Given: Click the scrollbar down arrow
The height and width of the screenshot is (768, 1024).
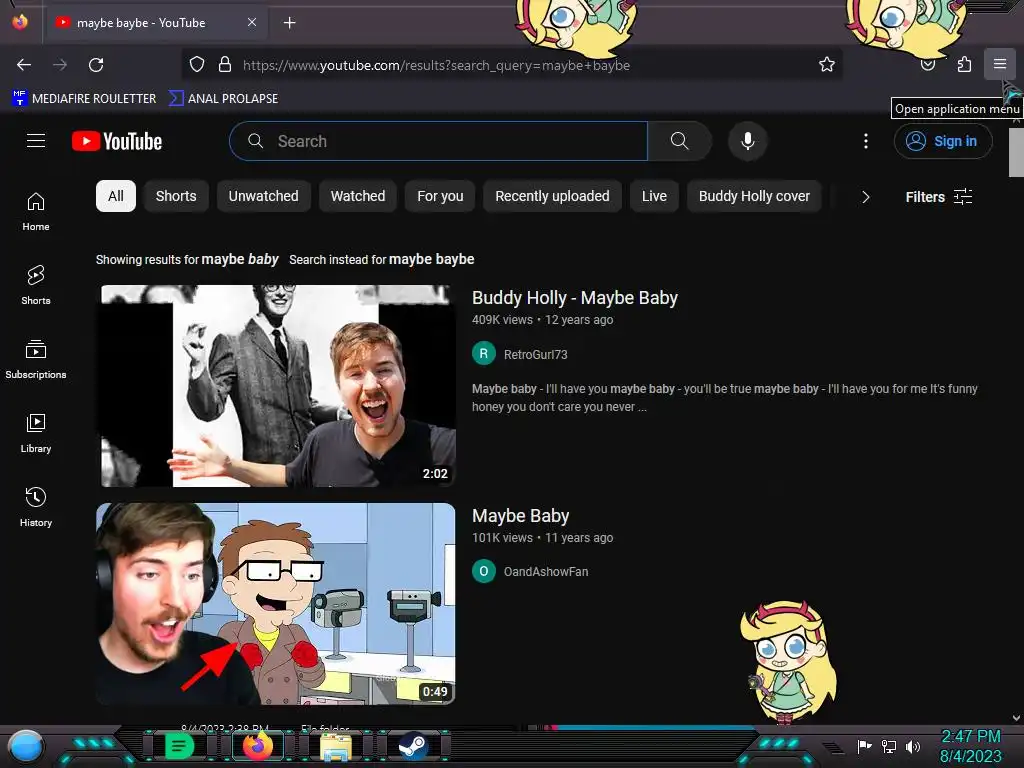Looking at the screenshot, I should 1016,718.
